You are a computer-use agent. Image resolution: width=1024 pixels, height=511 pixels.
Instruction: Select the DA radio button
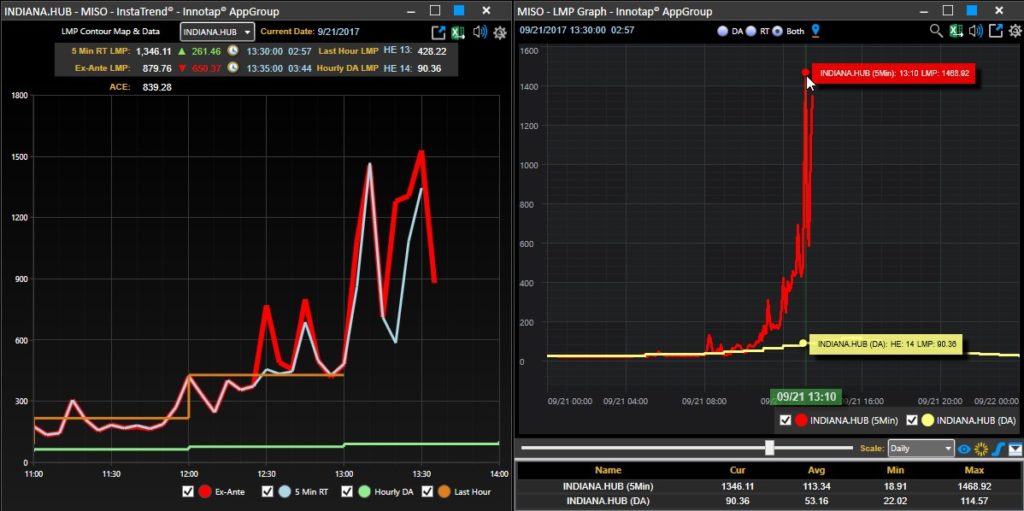coord(722,31)
